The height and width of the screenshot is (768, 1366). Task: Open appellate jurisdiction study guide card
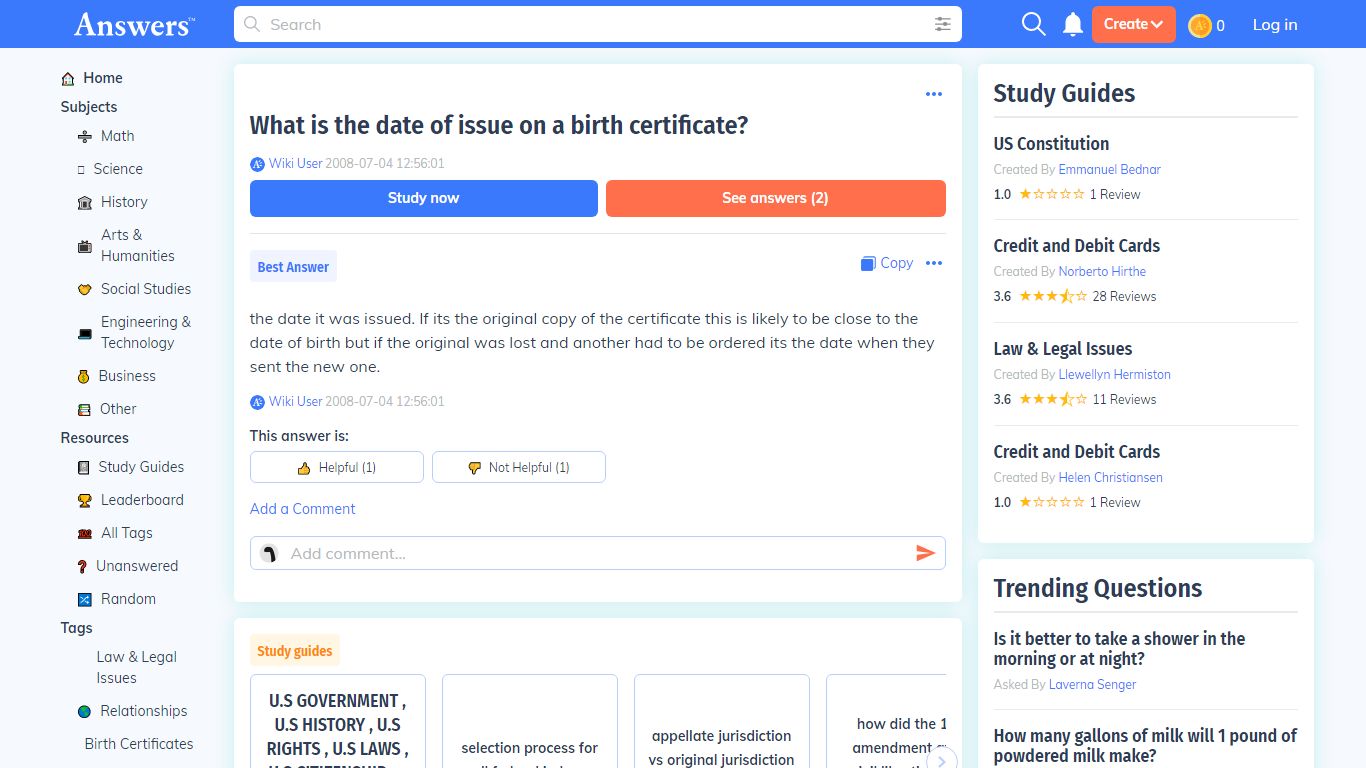[722, 722]
